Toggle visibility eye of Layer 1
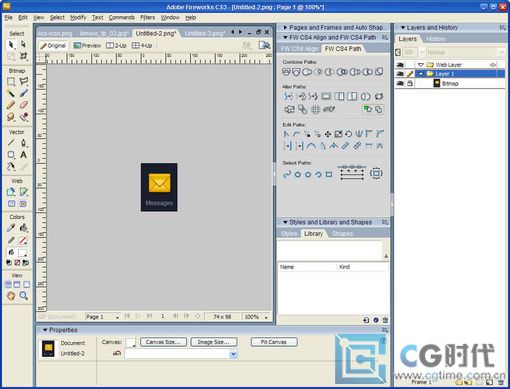Viewport: 510px width, 389px height. coord(400,74)
